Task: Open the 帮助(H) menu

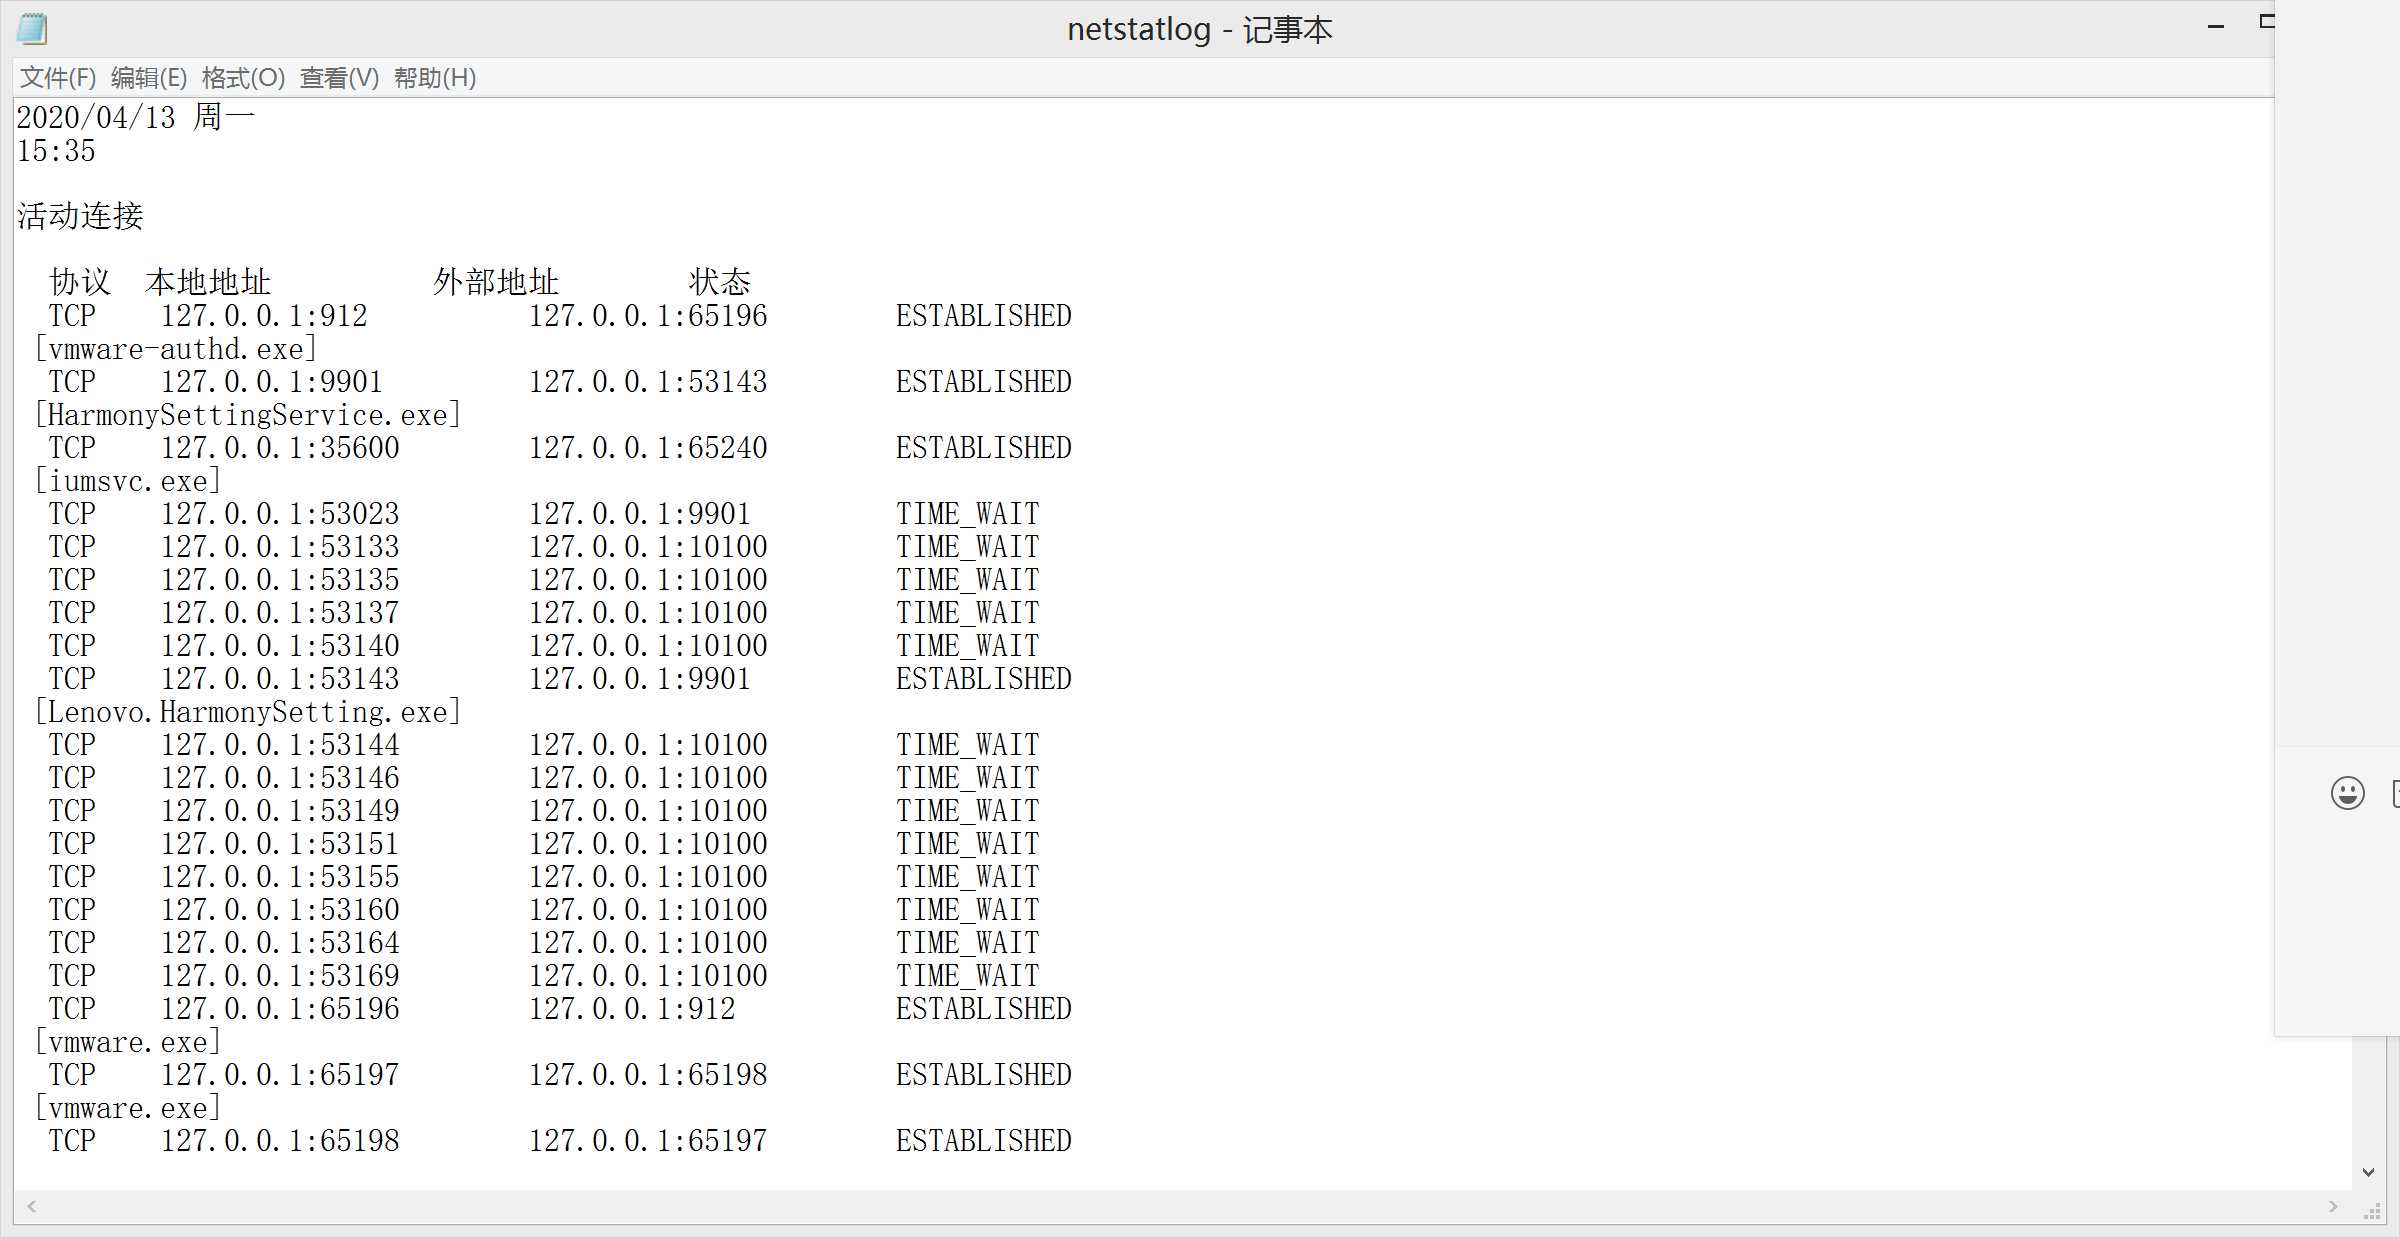Action: point(435,77)
